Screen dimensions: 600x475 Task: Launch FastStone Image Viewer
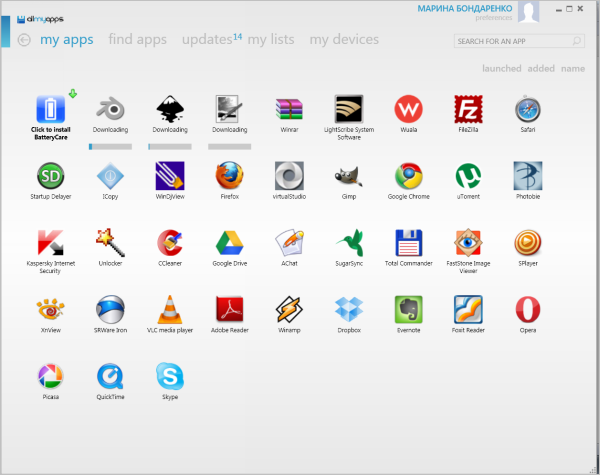[x=468, y=242]
